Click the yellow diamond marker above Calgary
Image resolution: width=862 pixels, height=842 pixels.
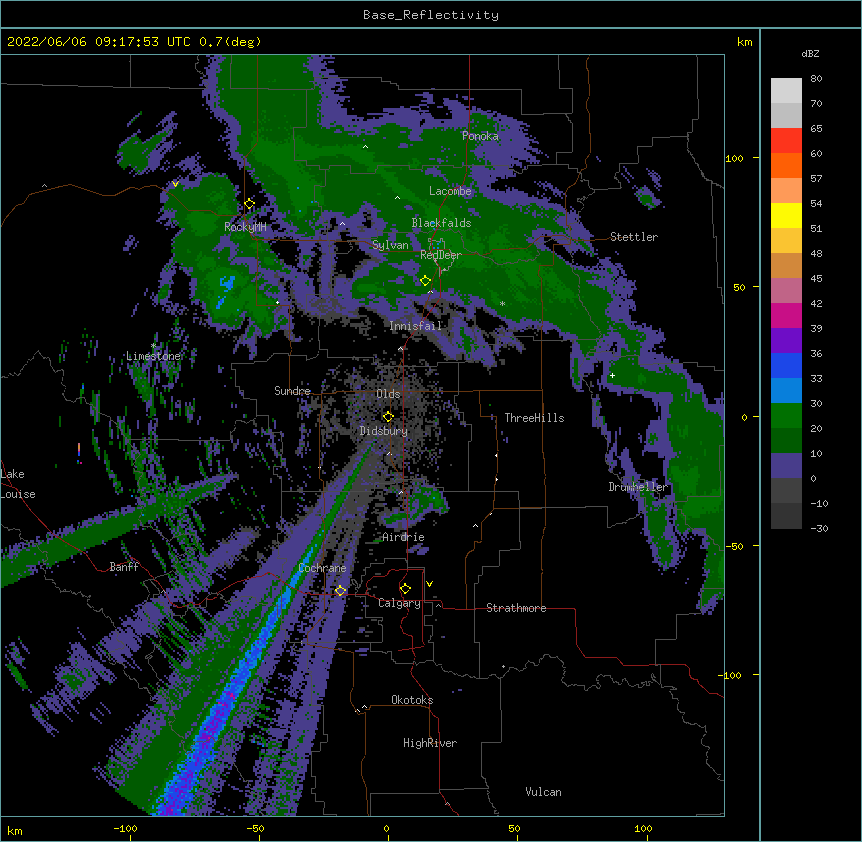(405, 589)
